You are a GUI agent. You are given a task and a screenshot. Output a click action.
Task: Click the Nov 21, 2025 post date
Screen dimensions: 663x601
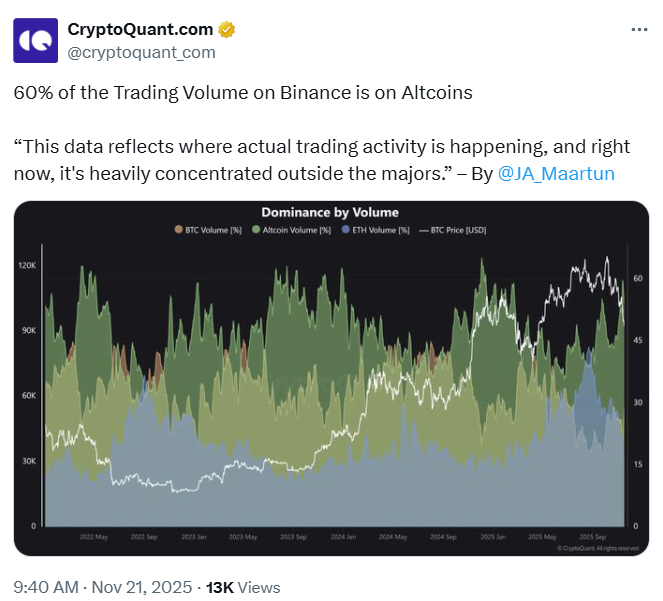pyautogui.click(x=142, y=587)
